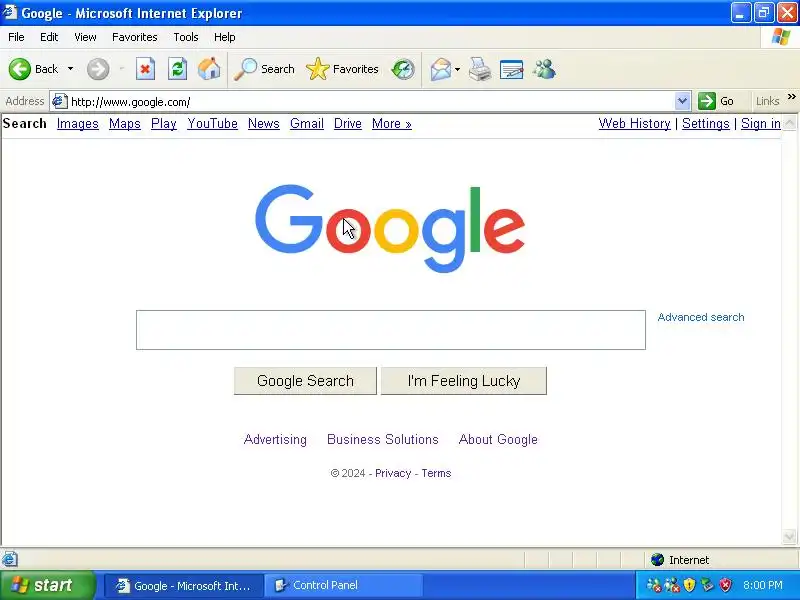Open the Advertising link
Viewport: 800px width, 600px height.
275,439
